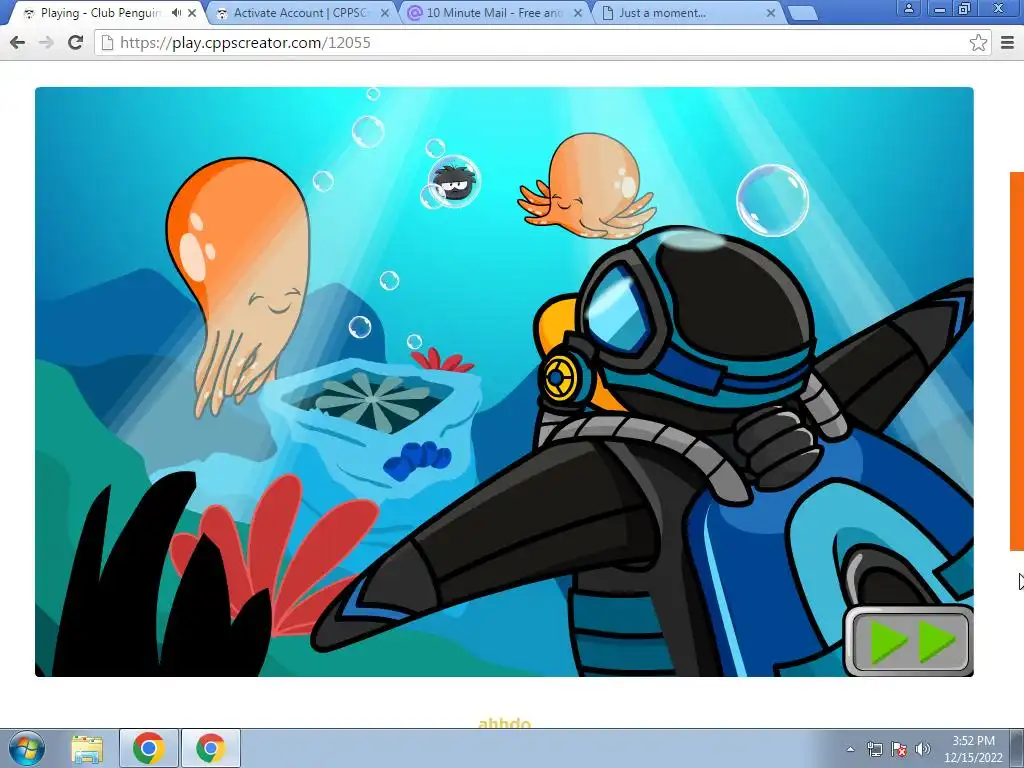Open the Windows Start menu
This screenshot has height=768, width=1024.
26,748
